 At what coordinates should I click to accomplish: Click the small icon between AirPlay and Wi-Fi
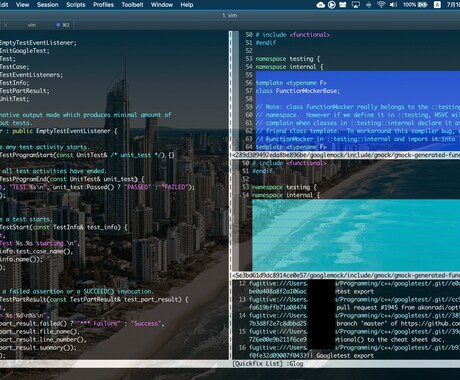point(369,5)
